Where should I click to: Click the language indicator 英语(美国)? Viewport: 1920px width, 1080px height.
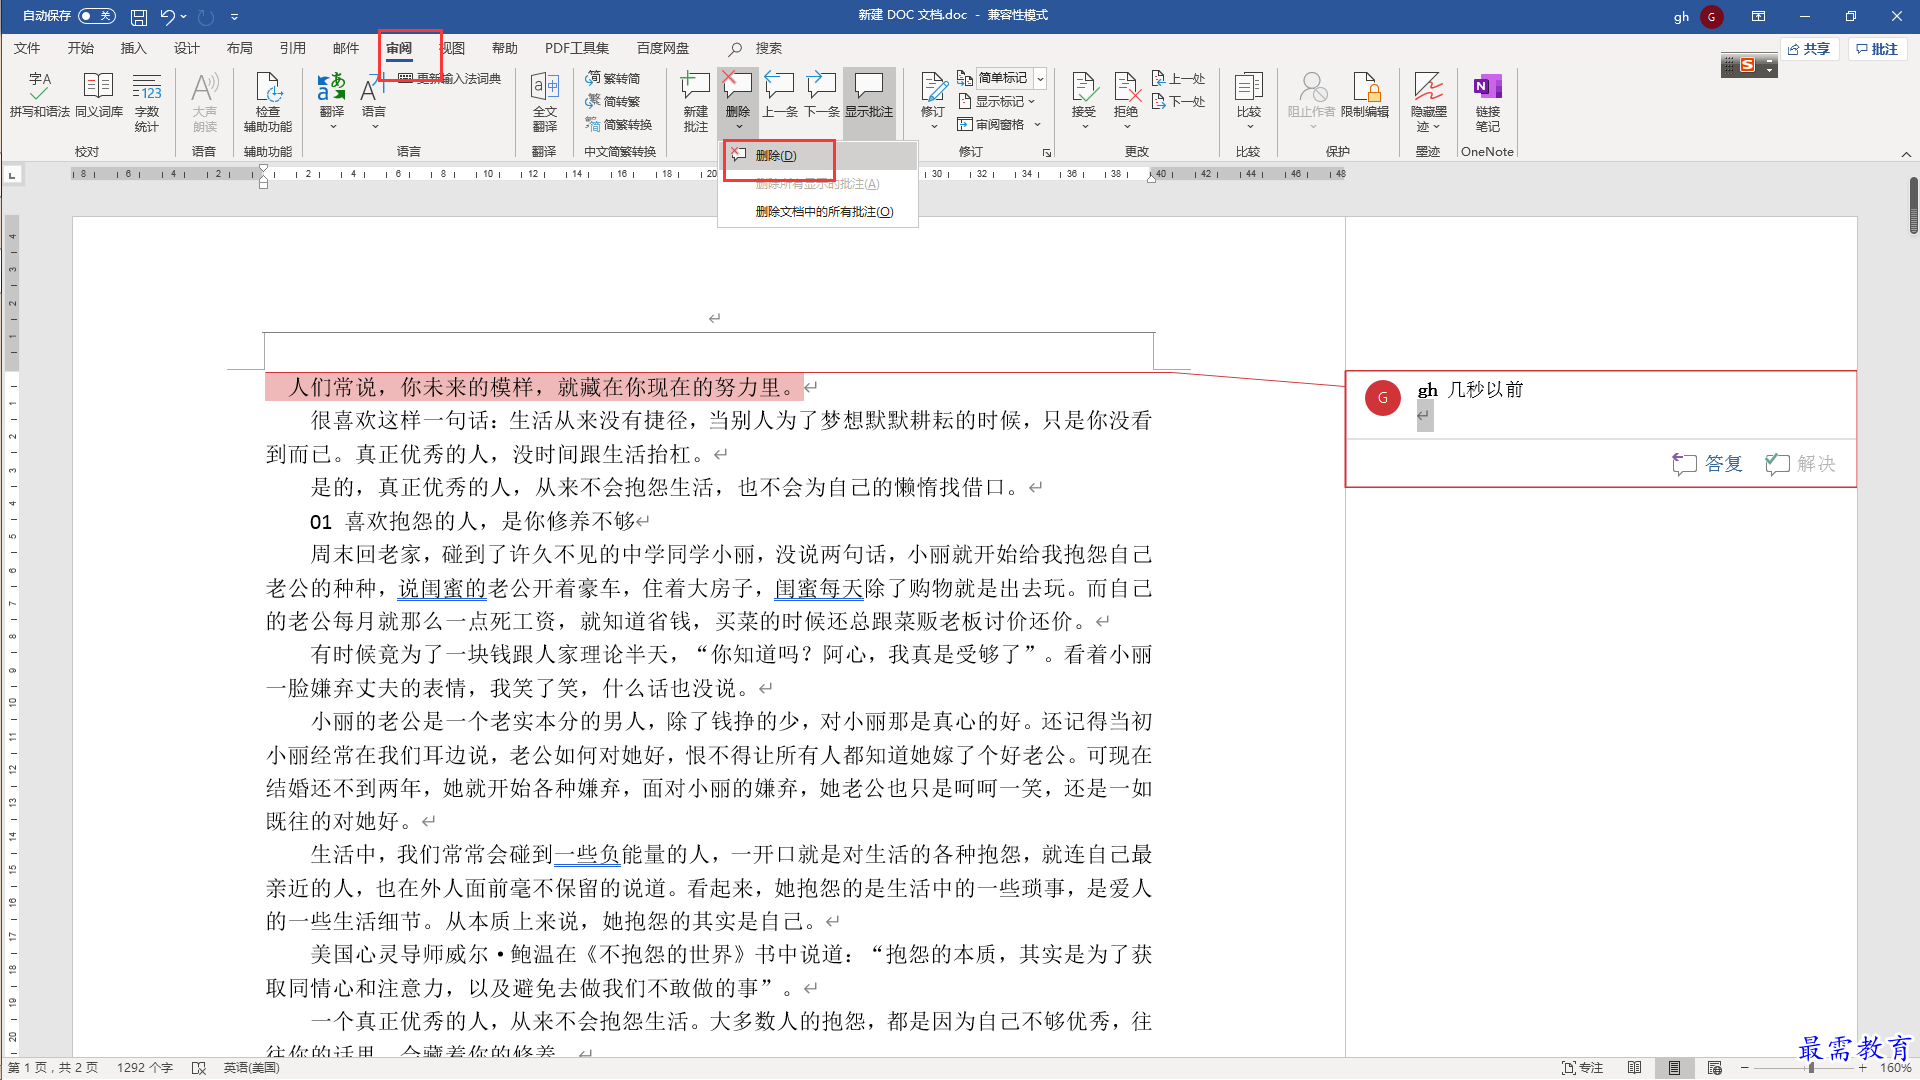[x=251, y=1068]
